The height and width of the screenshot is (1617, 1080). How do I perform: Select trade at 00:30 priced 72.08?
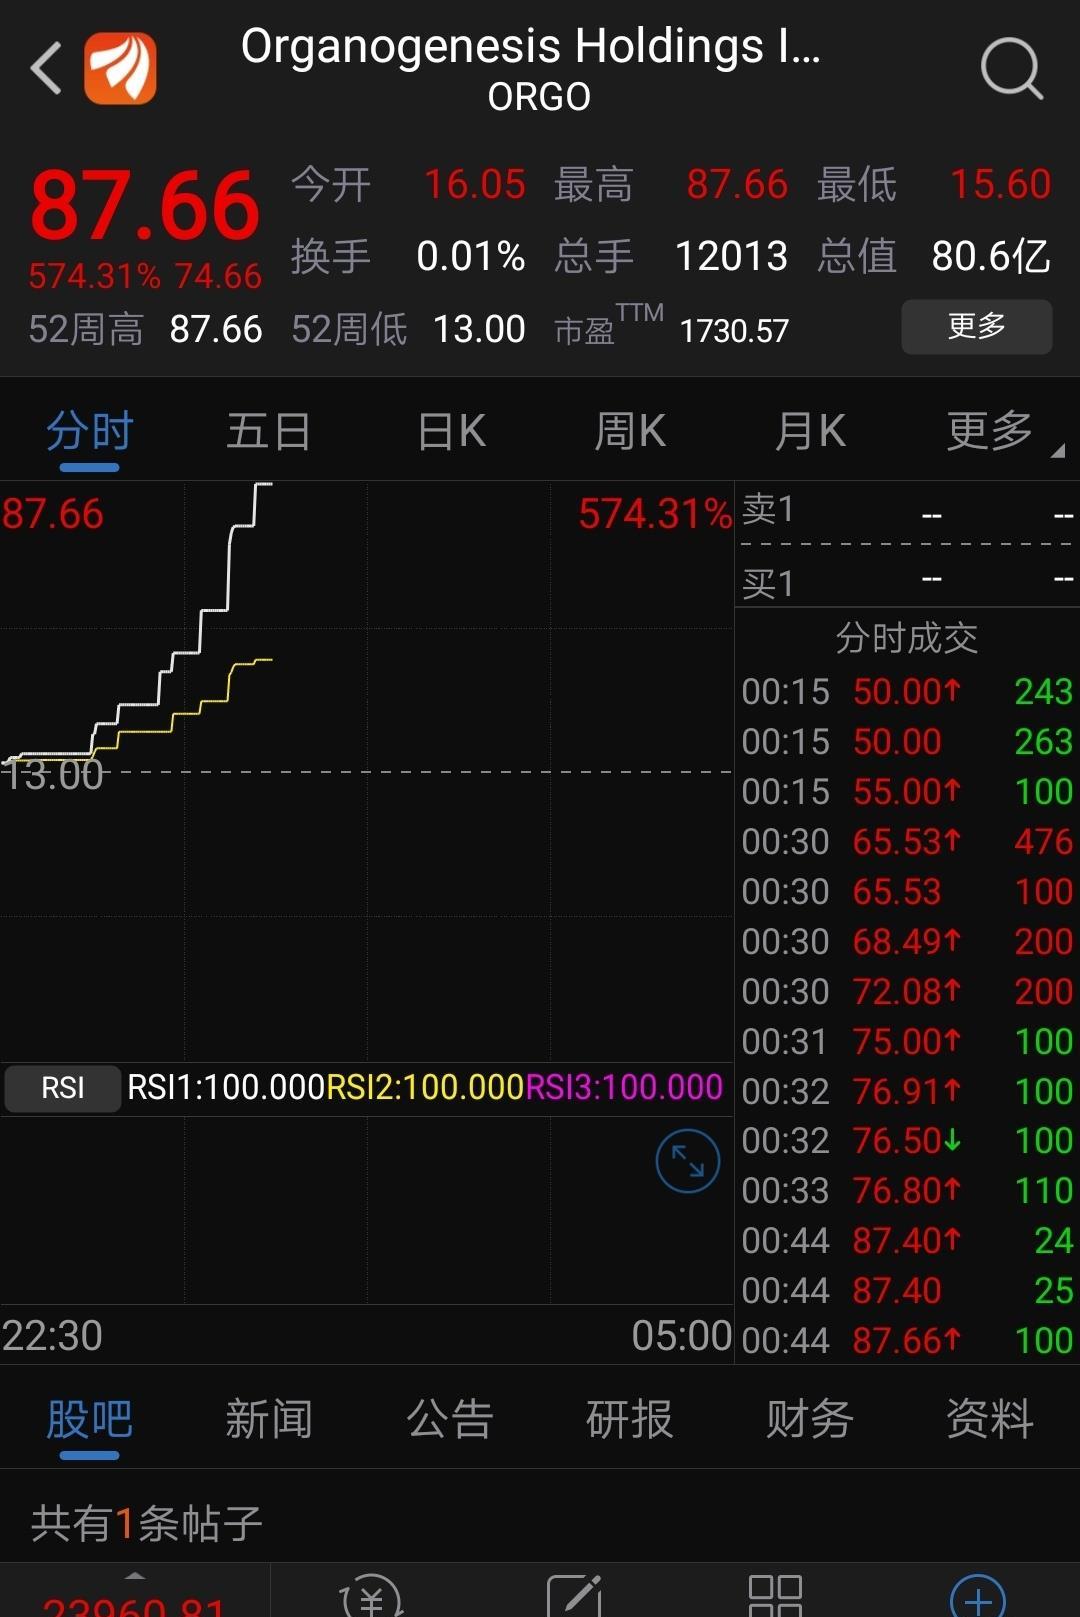tap(907, 992)
